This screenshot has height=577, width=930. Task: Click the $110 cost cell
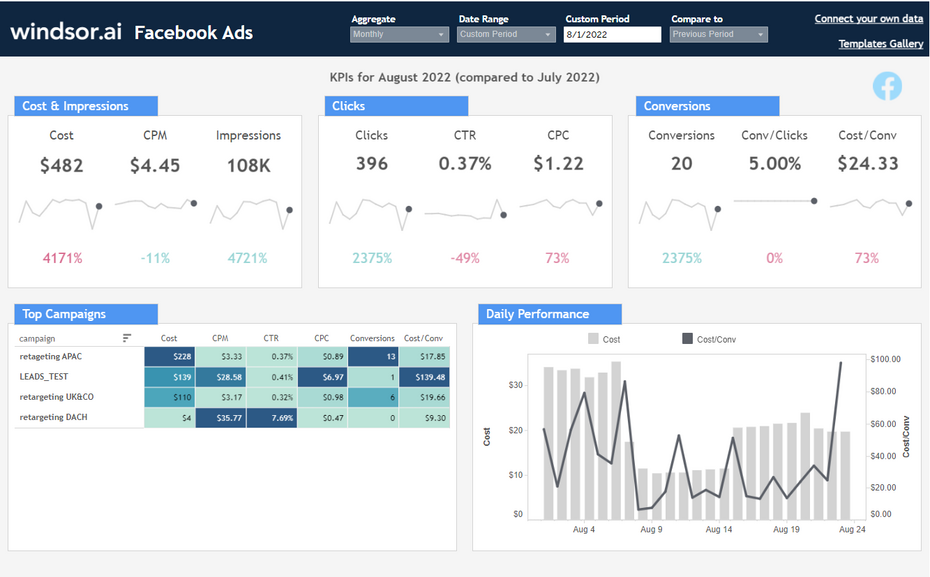click(170, 397)
